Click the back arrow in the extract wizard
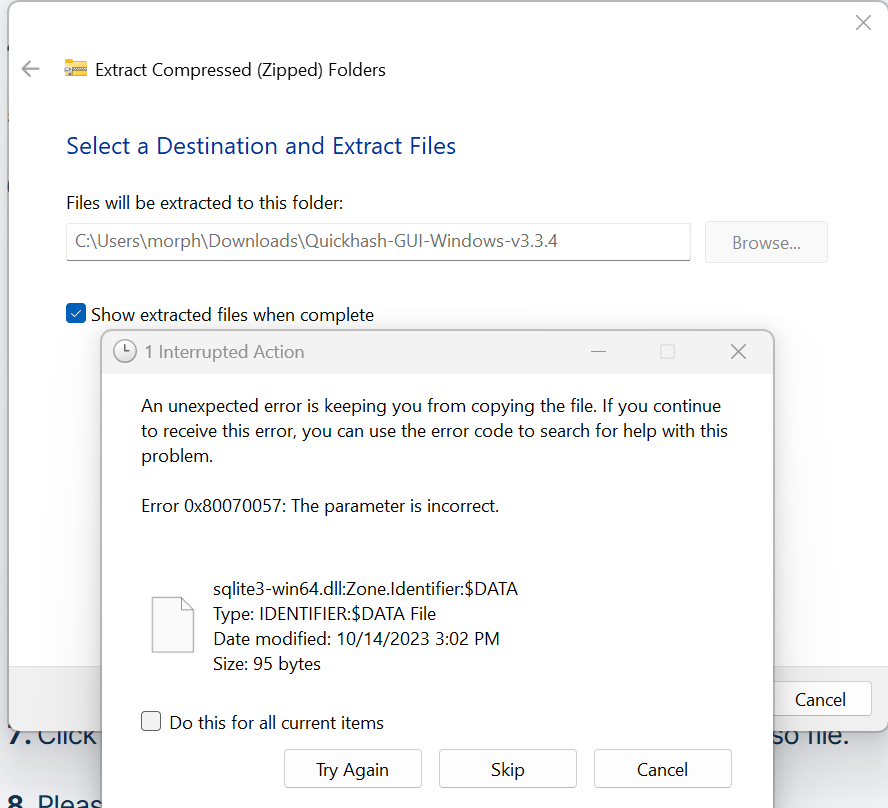888x808 pixels. pyautogui.click(x=31, y=69)
